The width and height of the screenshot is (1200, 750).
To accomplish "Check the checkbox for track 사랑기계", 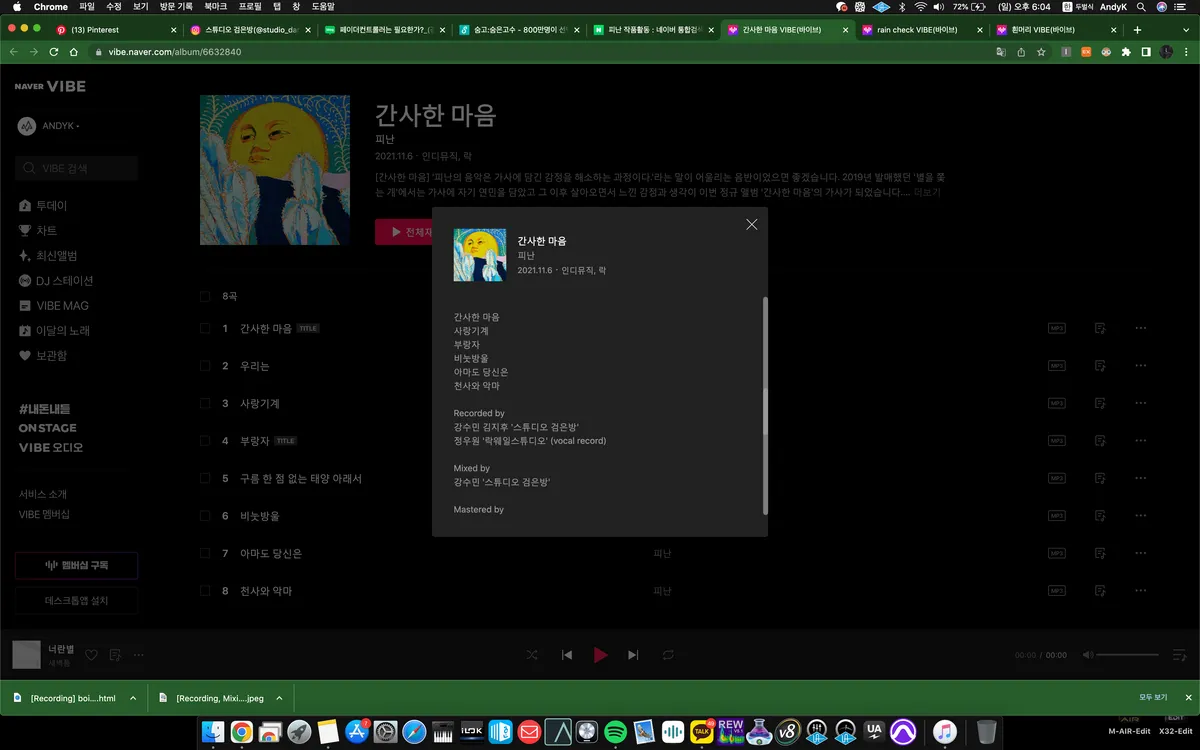I will pos(204,403).
